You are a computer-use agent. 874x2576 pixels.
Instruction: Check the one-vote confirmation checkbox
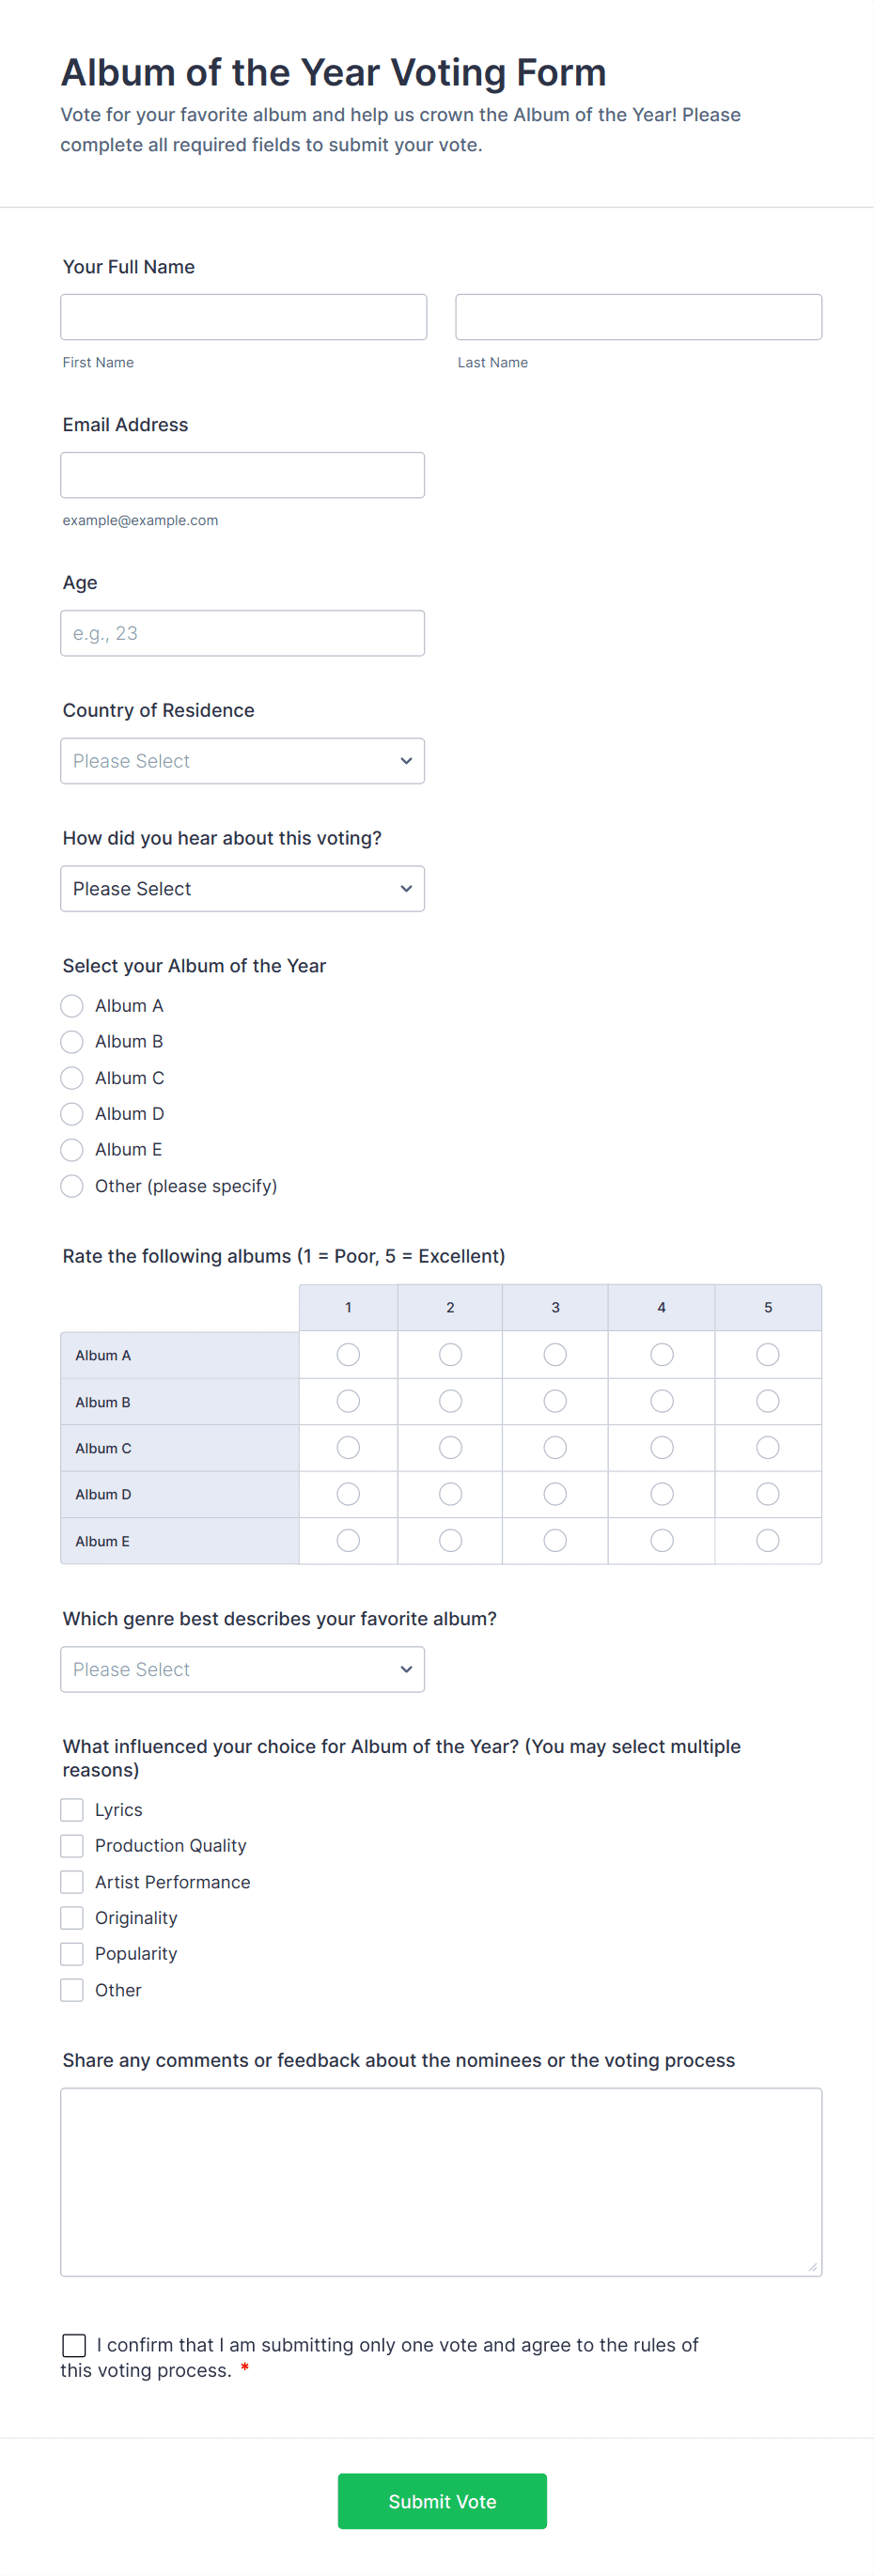coord(74,2345)
